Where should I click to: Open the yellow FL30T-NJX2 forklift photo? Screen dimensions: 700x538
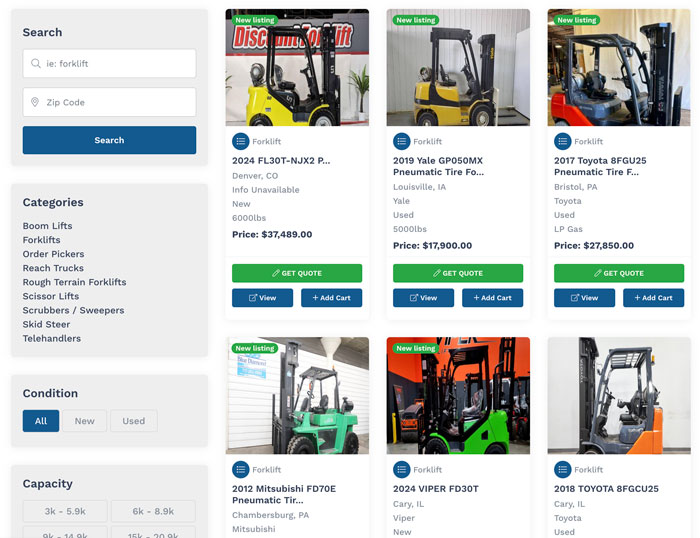297,67
